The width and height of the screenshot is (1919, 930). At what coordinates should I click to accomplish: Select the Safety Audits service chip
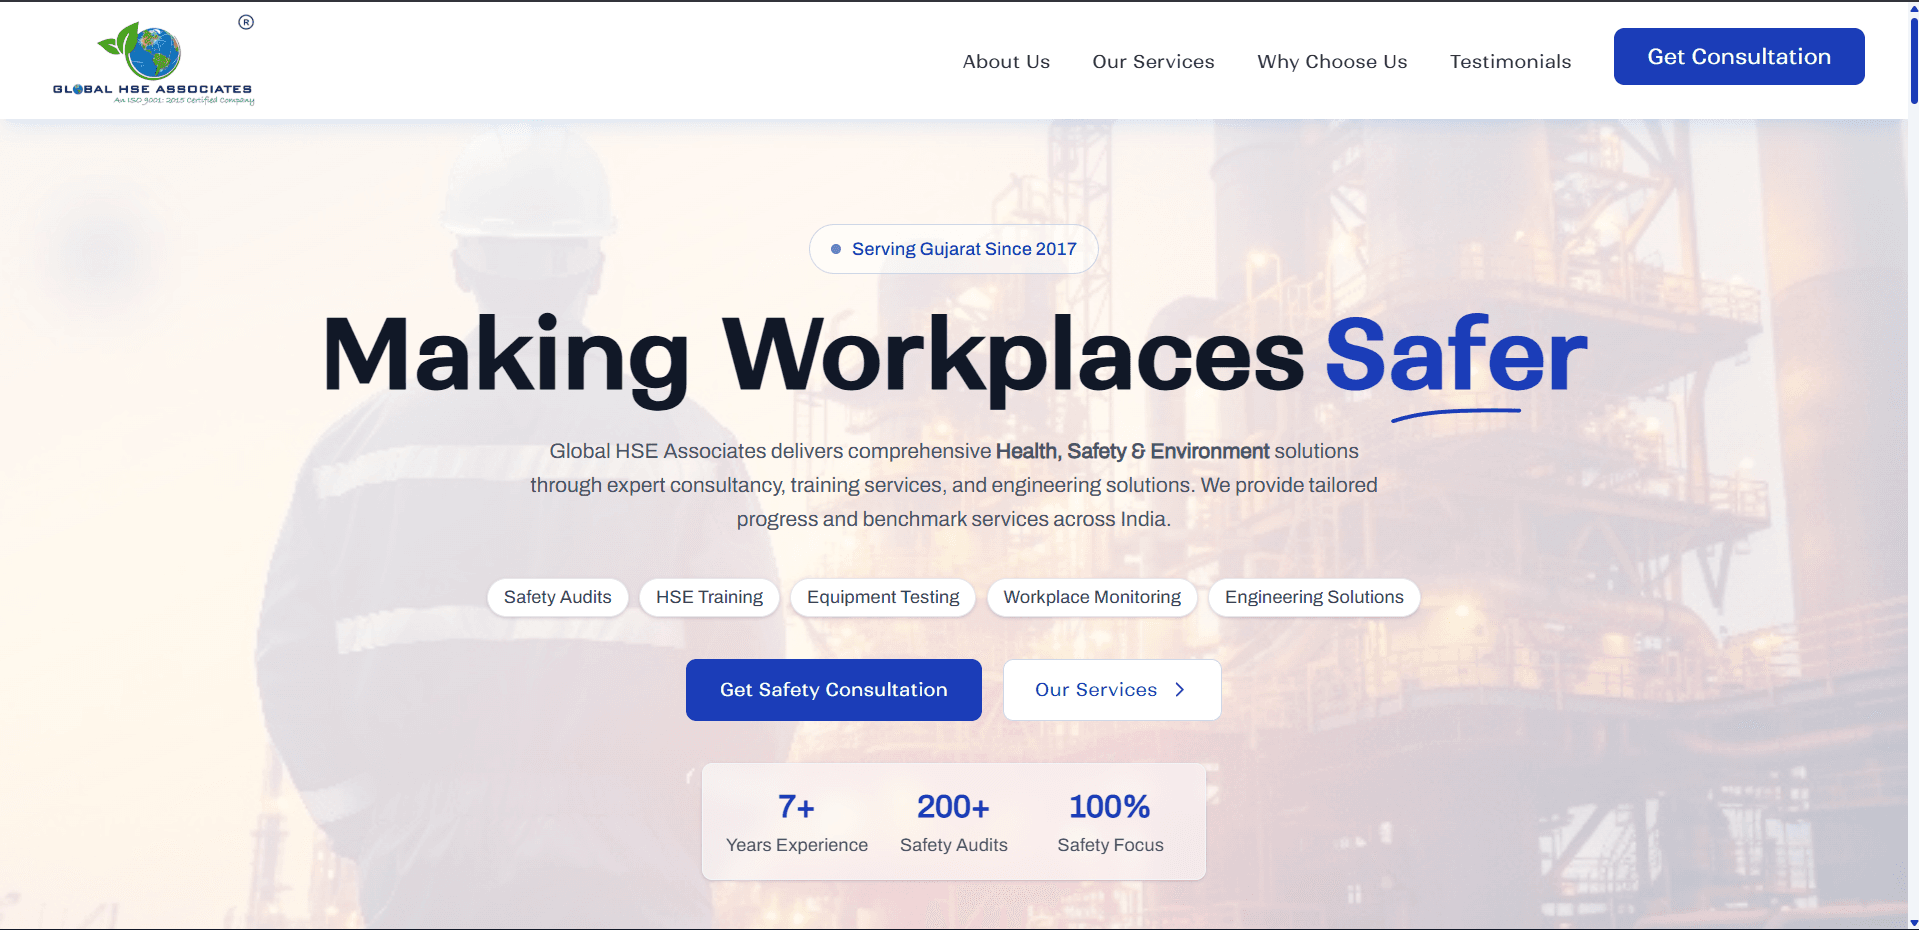[557, 597]
